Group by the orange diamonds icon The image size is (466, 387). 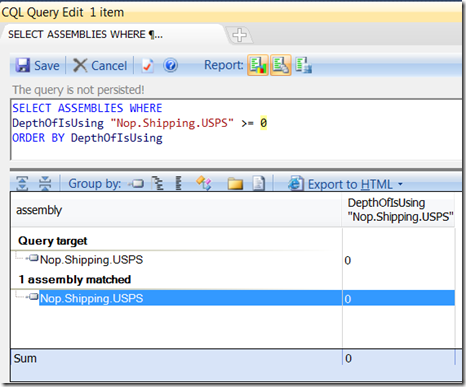click(204, 183)
